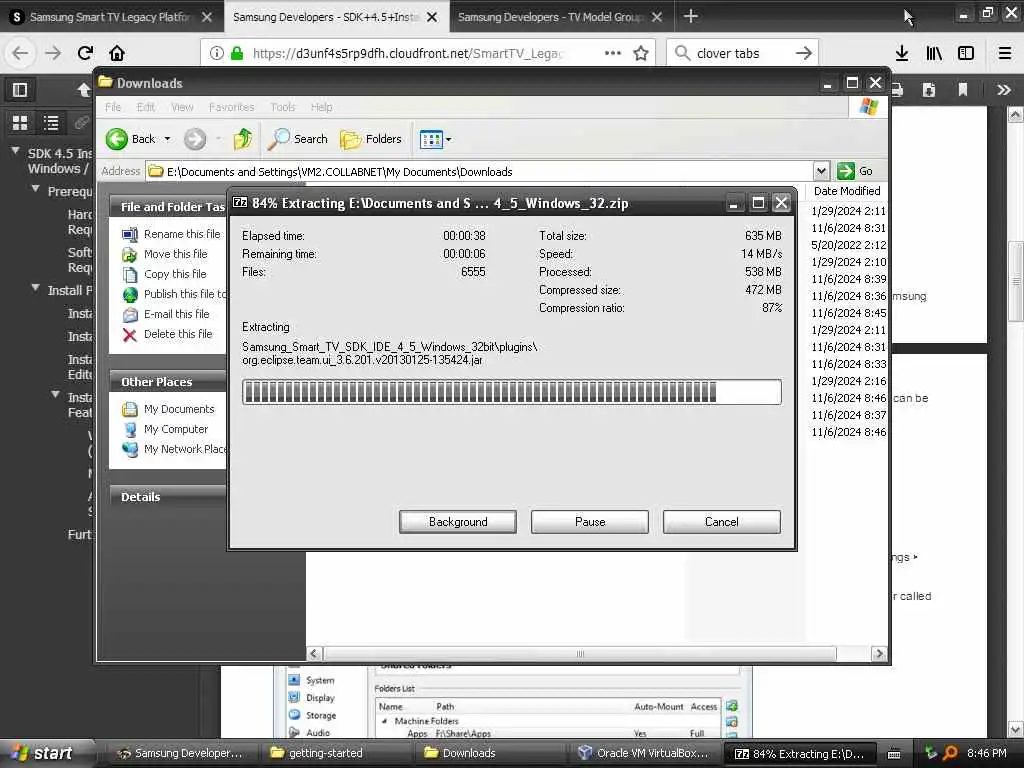1024x768 pixels.
Task: Open the Tools menu
Action: pyautogui.click(x=283, y=106)
